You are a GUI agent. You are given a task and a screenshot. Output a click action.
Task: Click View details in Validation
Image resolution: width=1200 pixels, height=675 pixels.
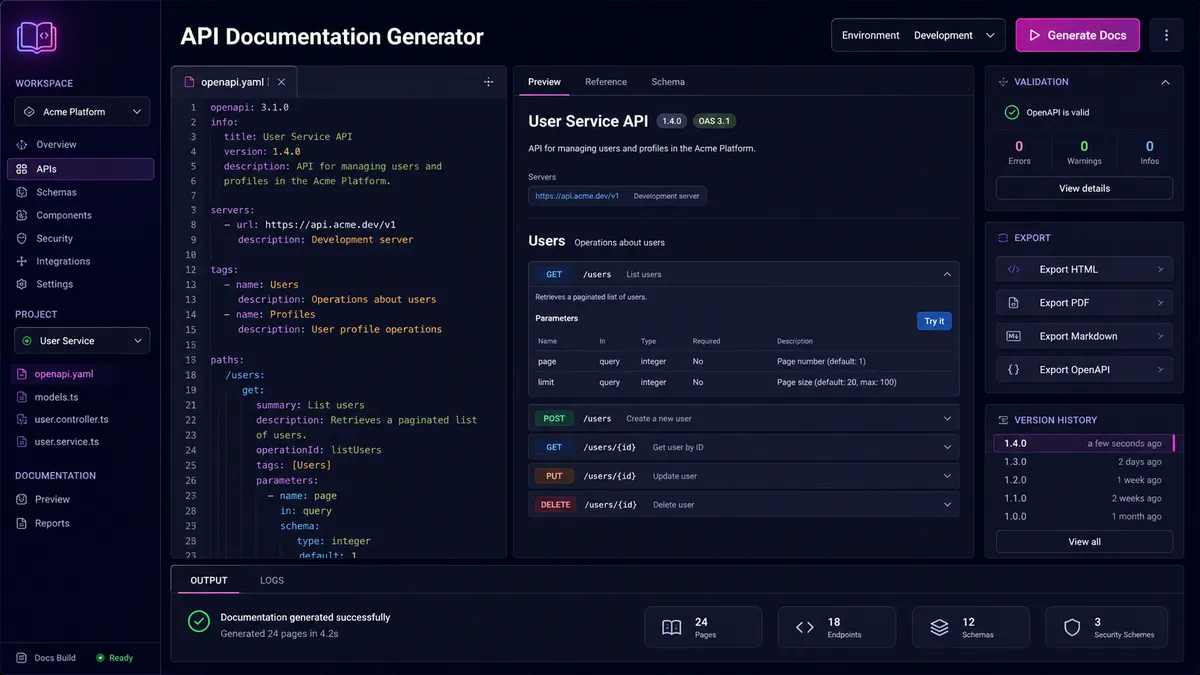coord(1084,188)
